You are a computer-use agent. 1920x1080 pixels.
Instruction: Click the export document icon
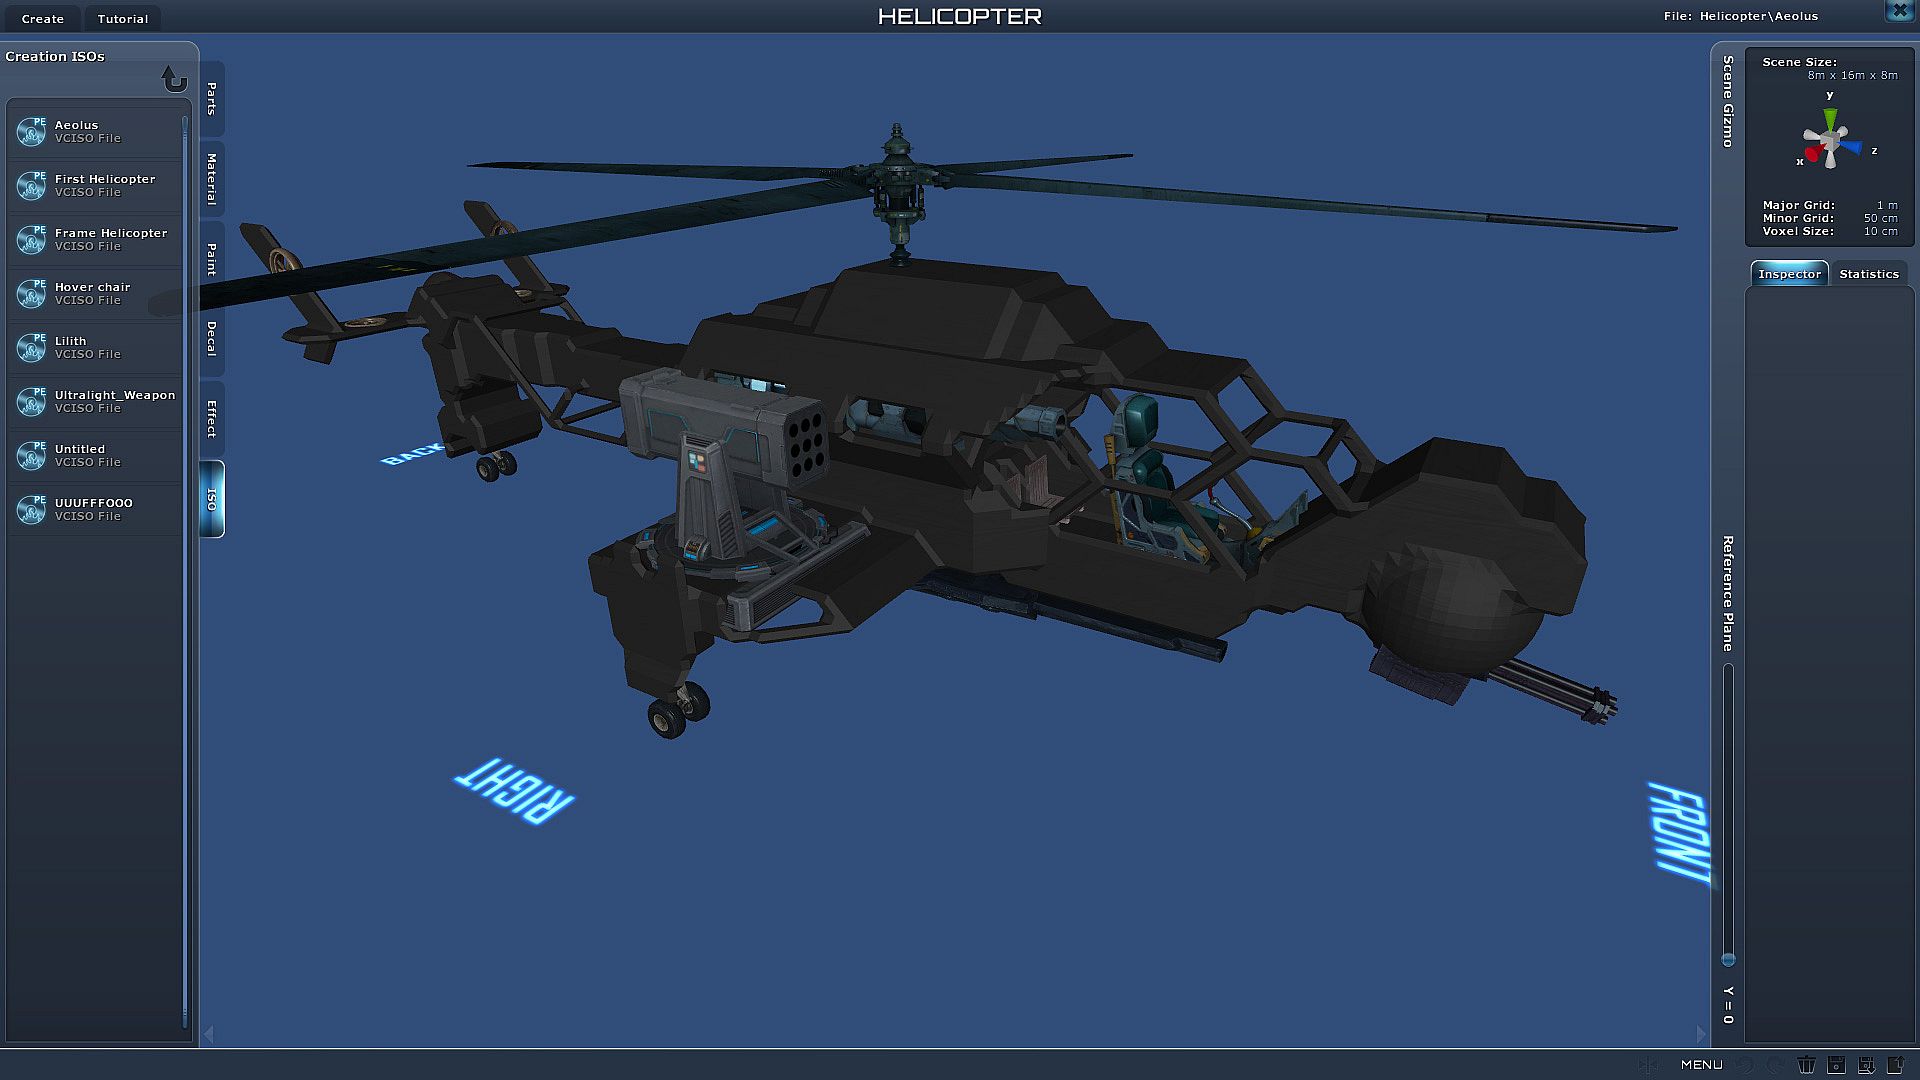1896,1065
